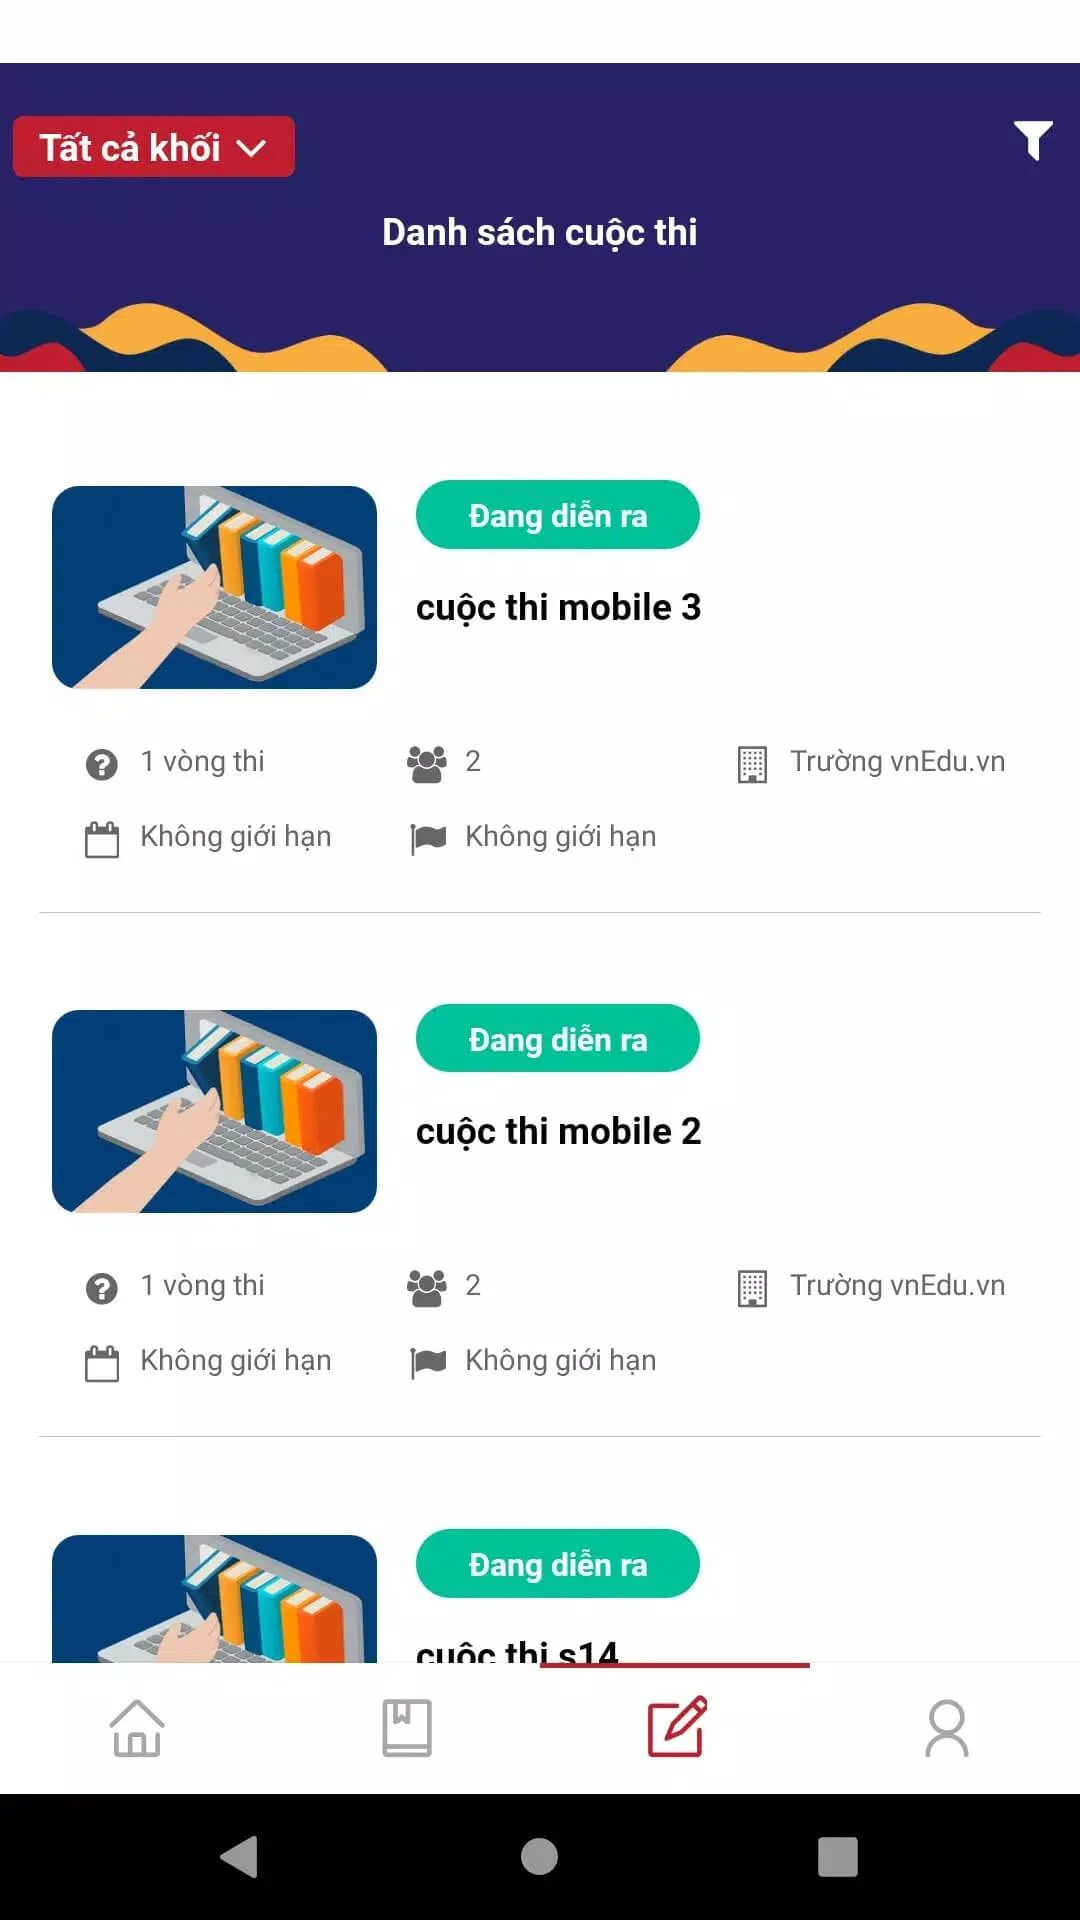Open the user profile tab icon

click(947, 1728)
